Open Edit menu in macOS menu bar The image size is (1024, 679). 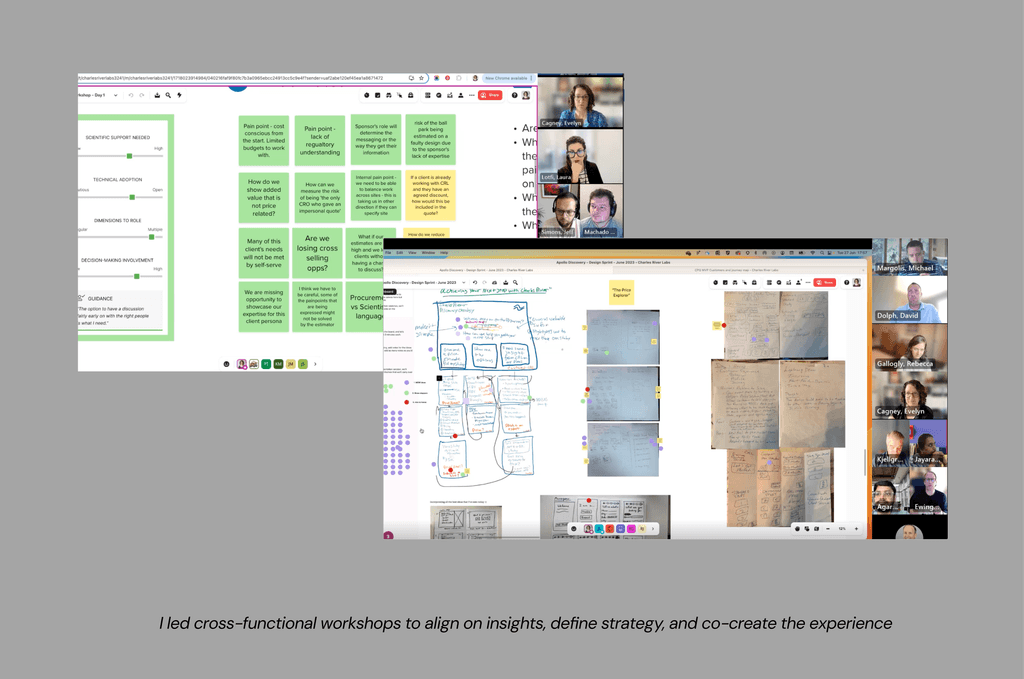[x=400, y=253]
